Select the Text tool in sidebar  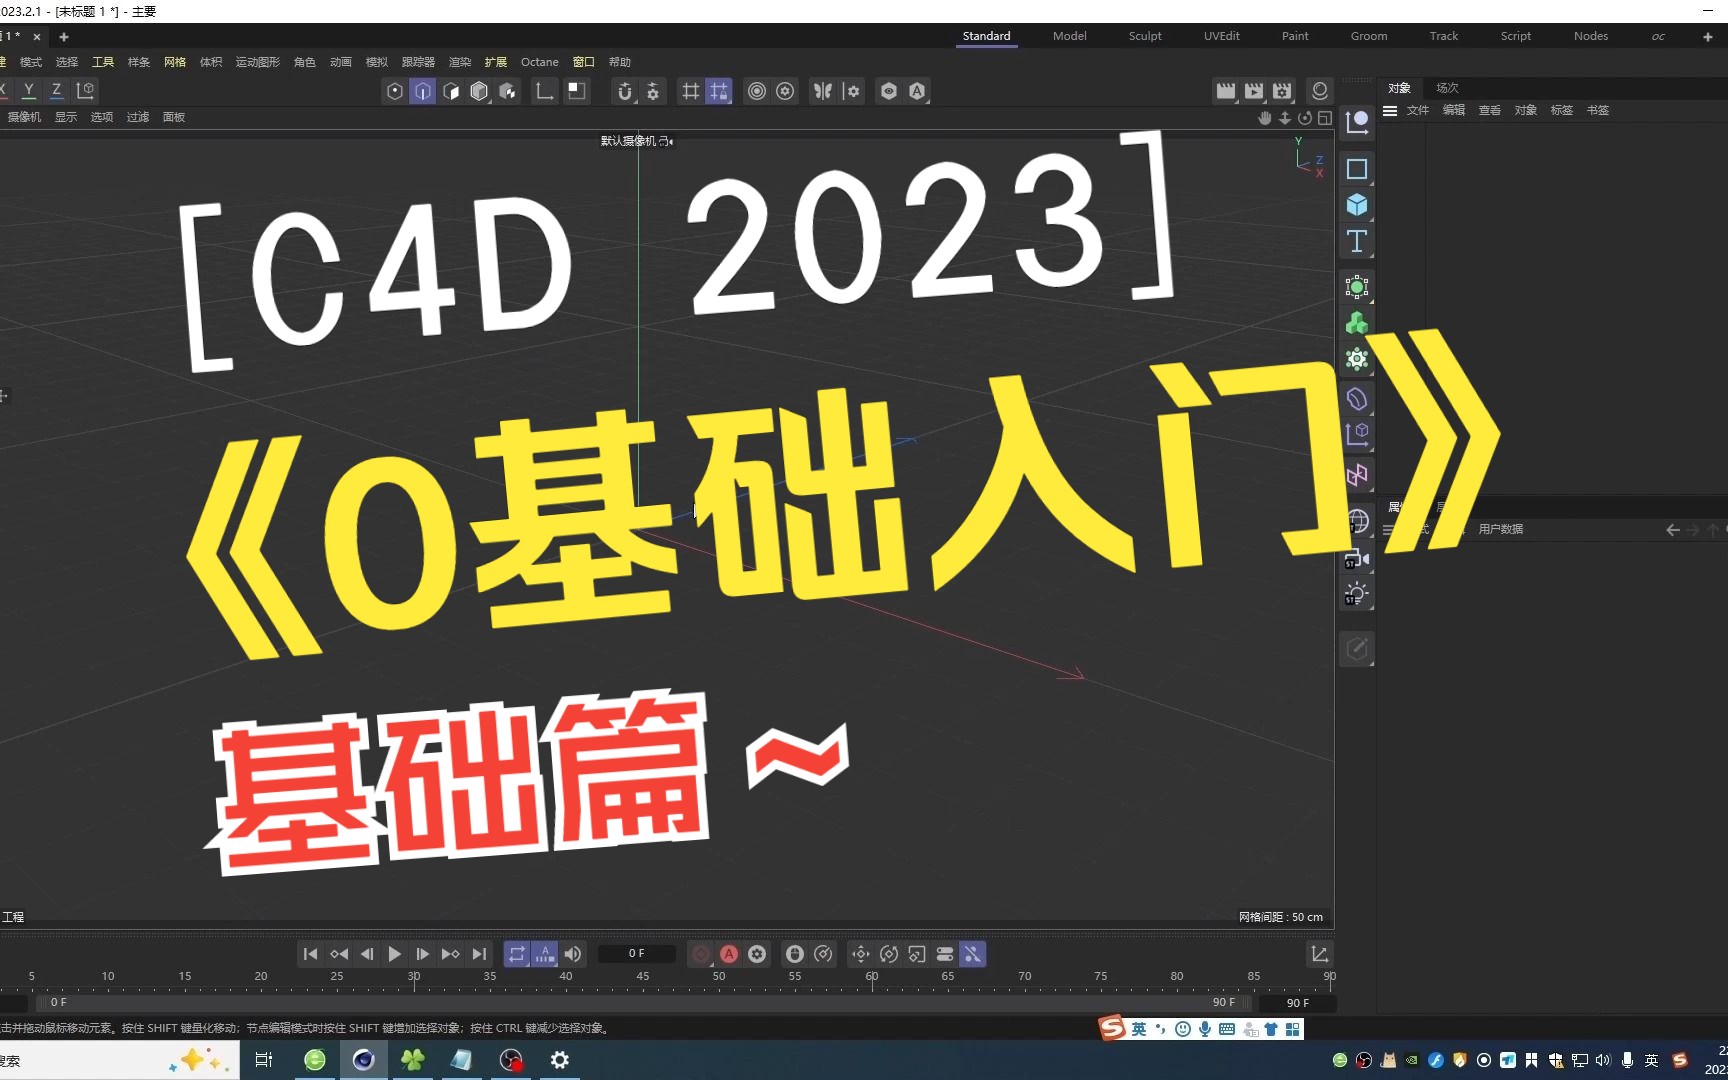(1357, 240)
